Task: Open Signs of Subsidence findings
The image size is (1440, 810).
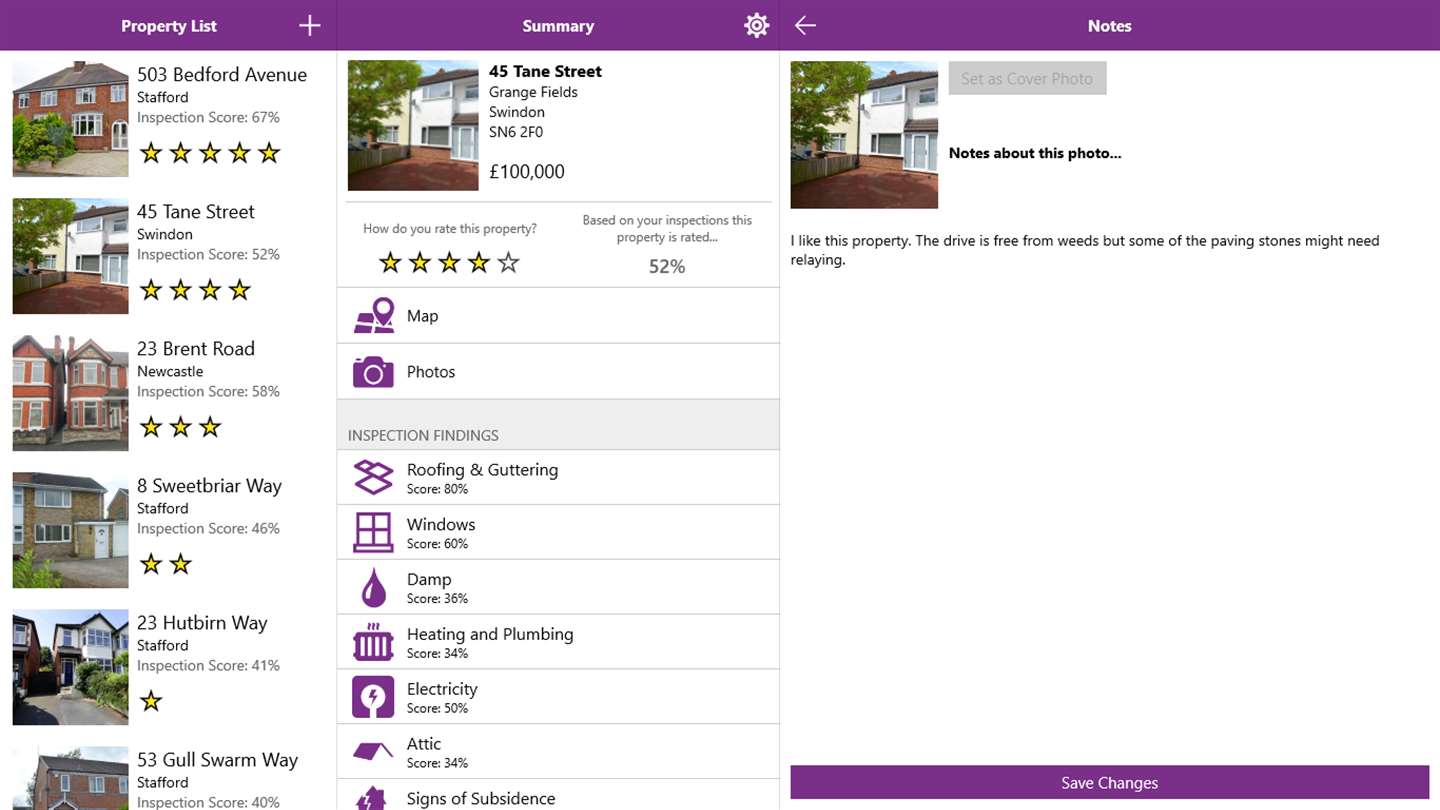Action: pyautogui.click(x=558, y=796)
